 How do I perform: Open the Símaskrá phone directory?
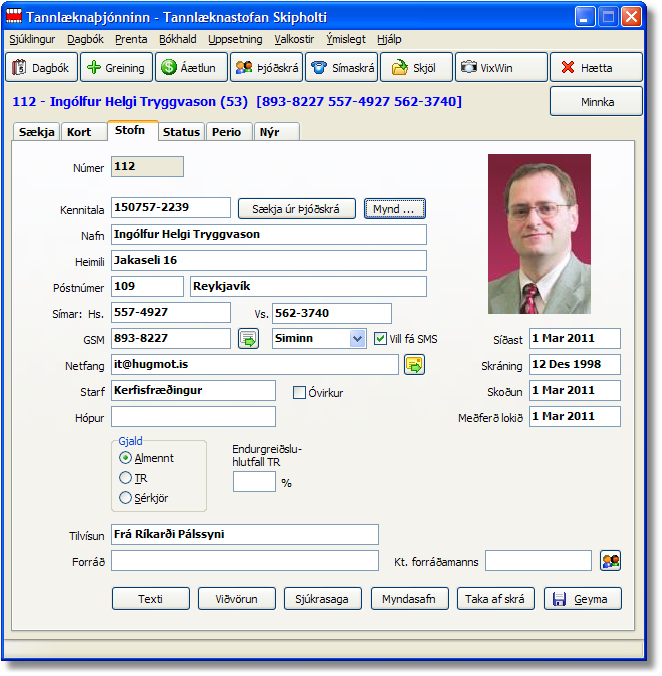(x=340, y=68)
